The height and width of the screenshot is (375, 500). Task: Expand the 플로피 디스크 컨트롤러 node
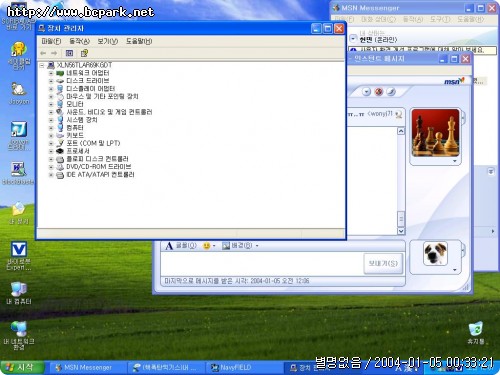pos(51,159)
